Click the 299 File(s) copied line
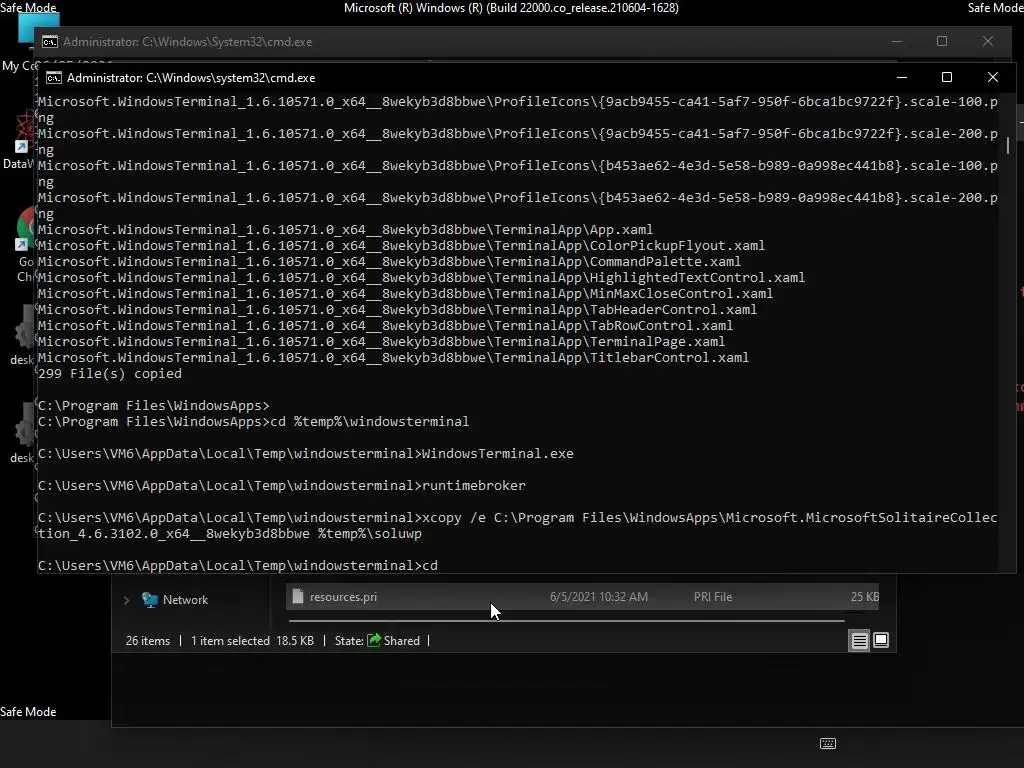 [x=110, y=374]
